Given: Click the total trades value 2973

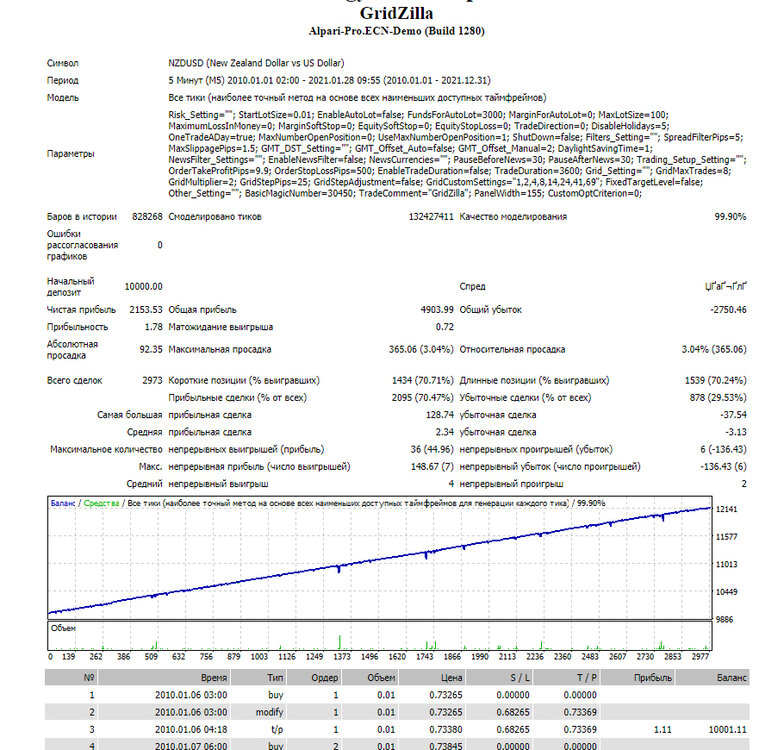Looking at the screenshot, I should [152, 381].
